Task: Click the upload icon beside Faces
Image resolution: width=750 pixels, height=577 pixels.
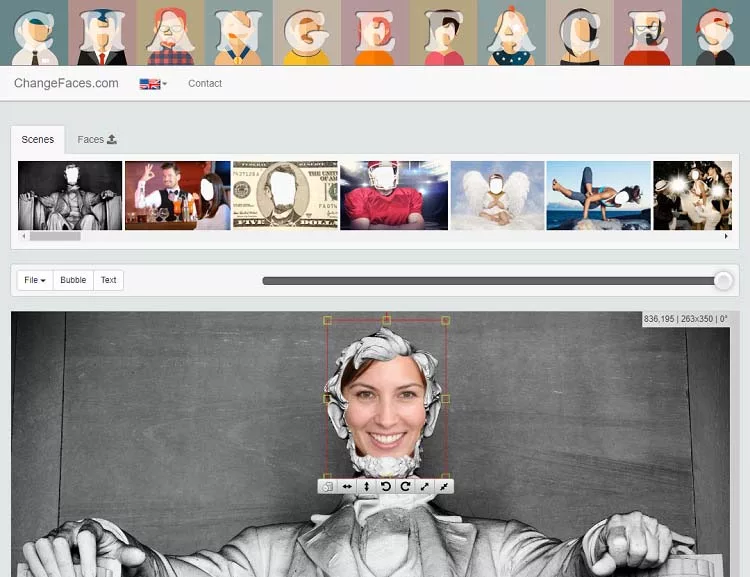Action: tap(112, 139)
